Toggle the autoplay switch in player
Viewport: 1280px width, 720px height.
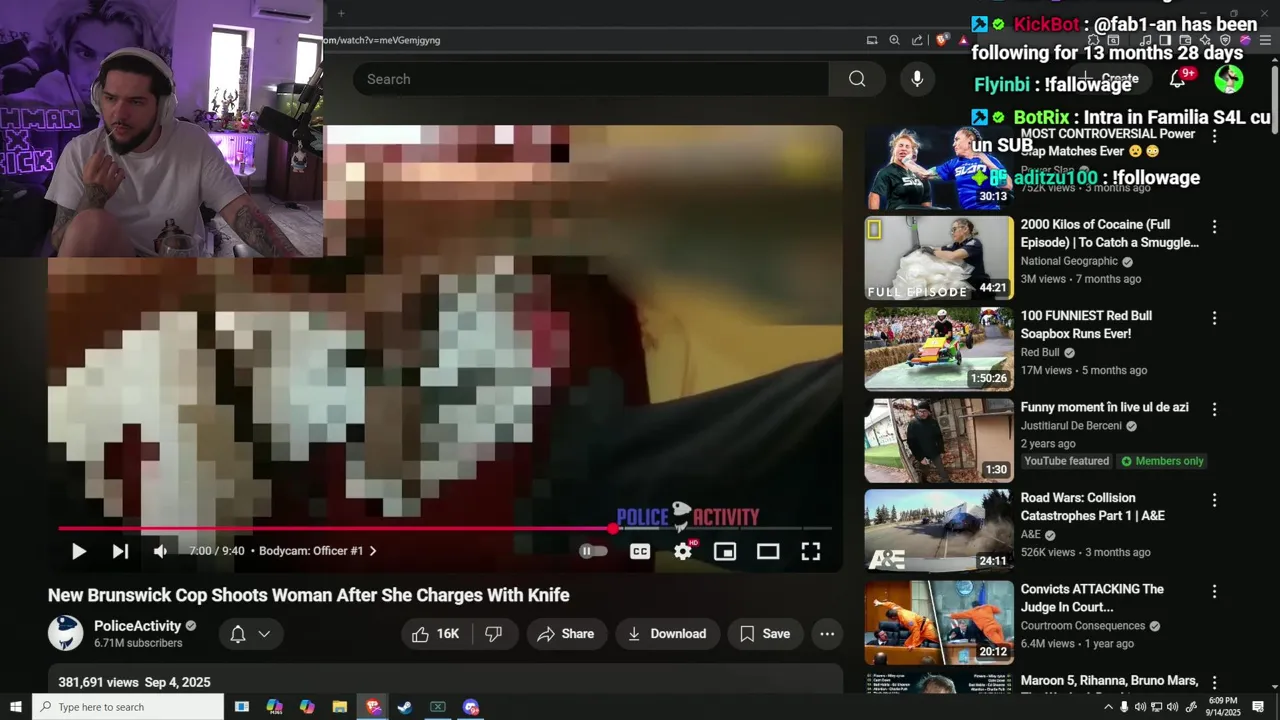click(594, 551)
